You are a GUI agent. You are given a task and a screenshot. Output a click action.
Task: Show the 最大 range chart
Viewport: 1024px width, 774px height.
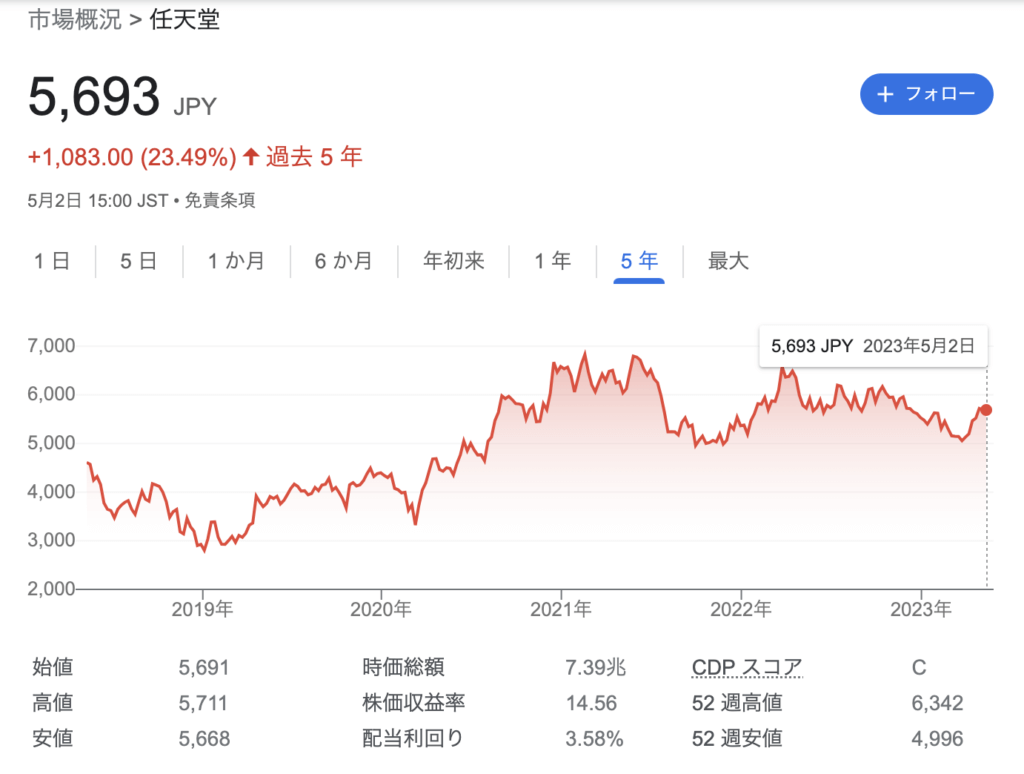728,261
